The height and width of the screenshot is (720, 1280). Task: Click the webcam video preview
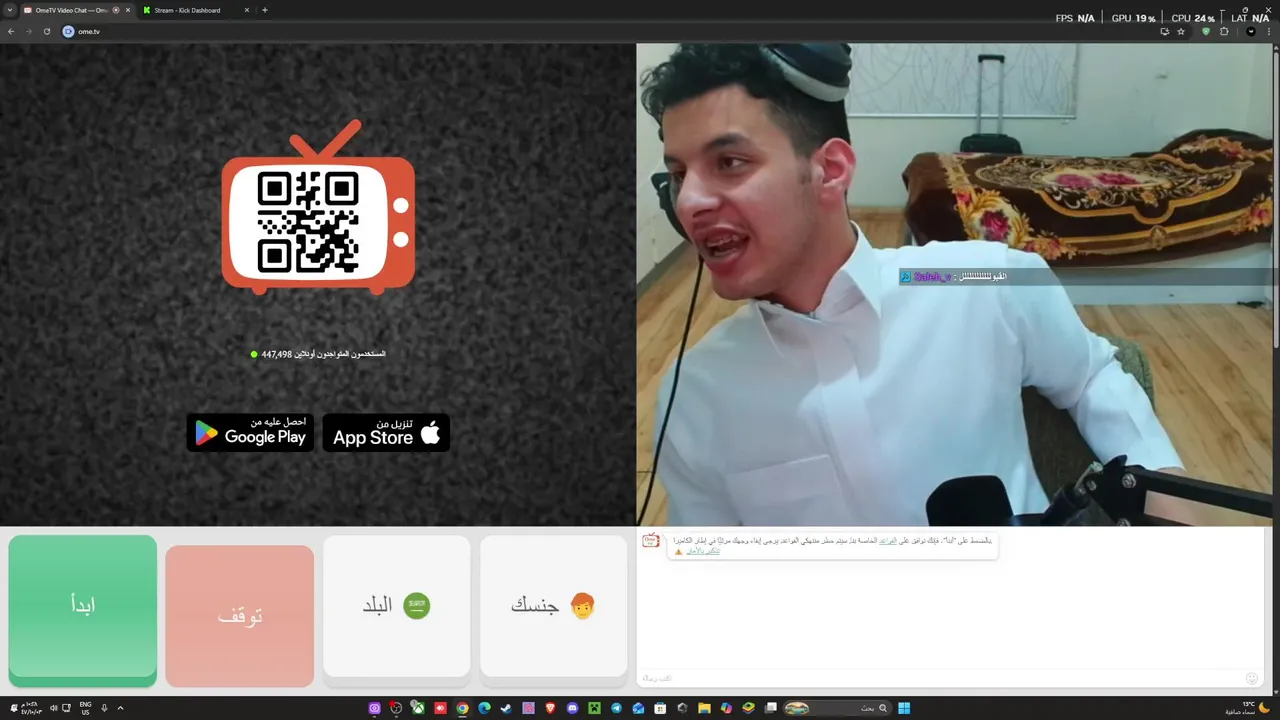pyautogui.click(x=955, y=284)
